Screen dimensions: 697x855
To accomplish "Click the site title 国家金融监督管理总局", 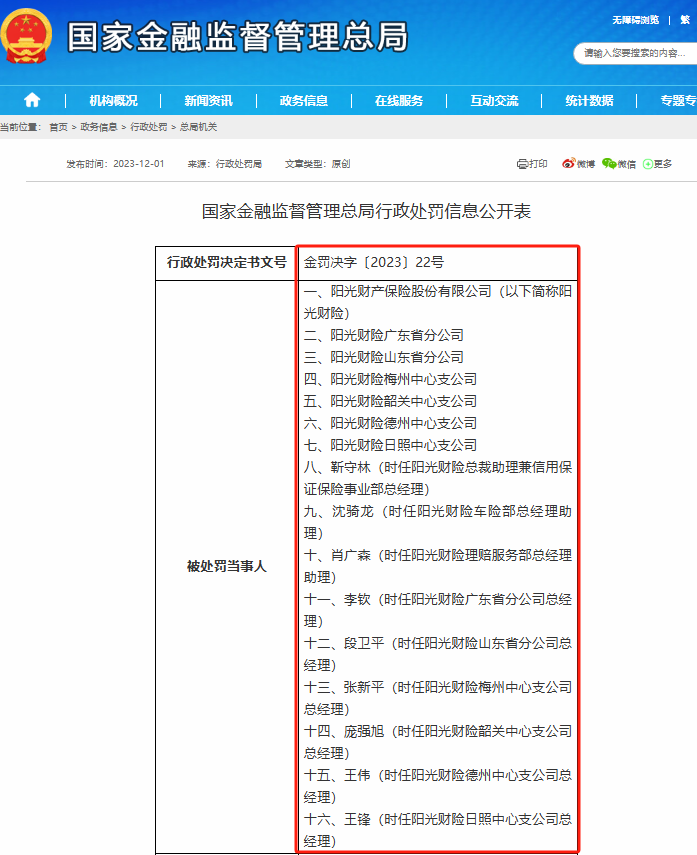I will click(238, 37).
